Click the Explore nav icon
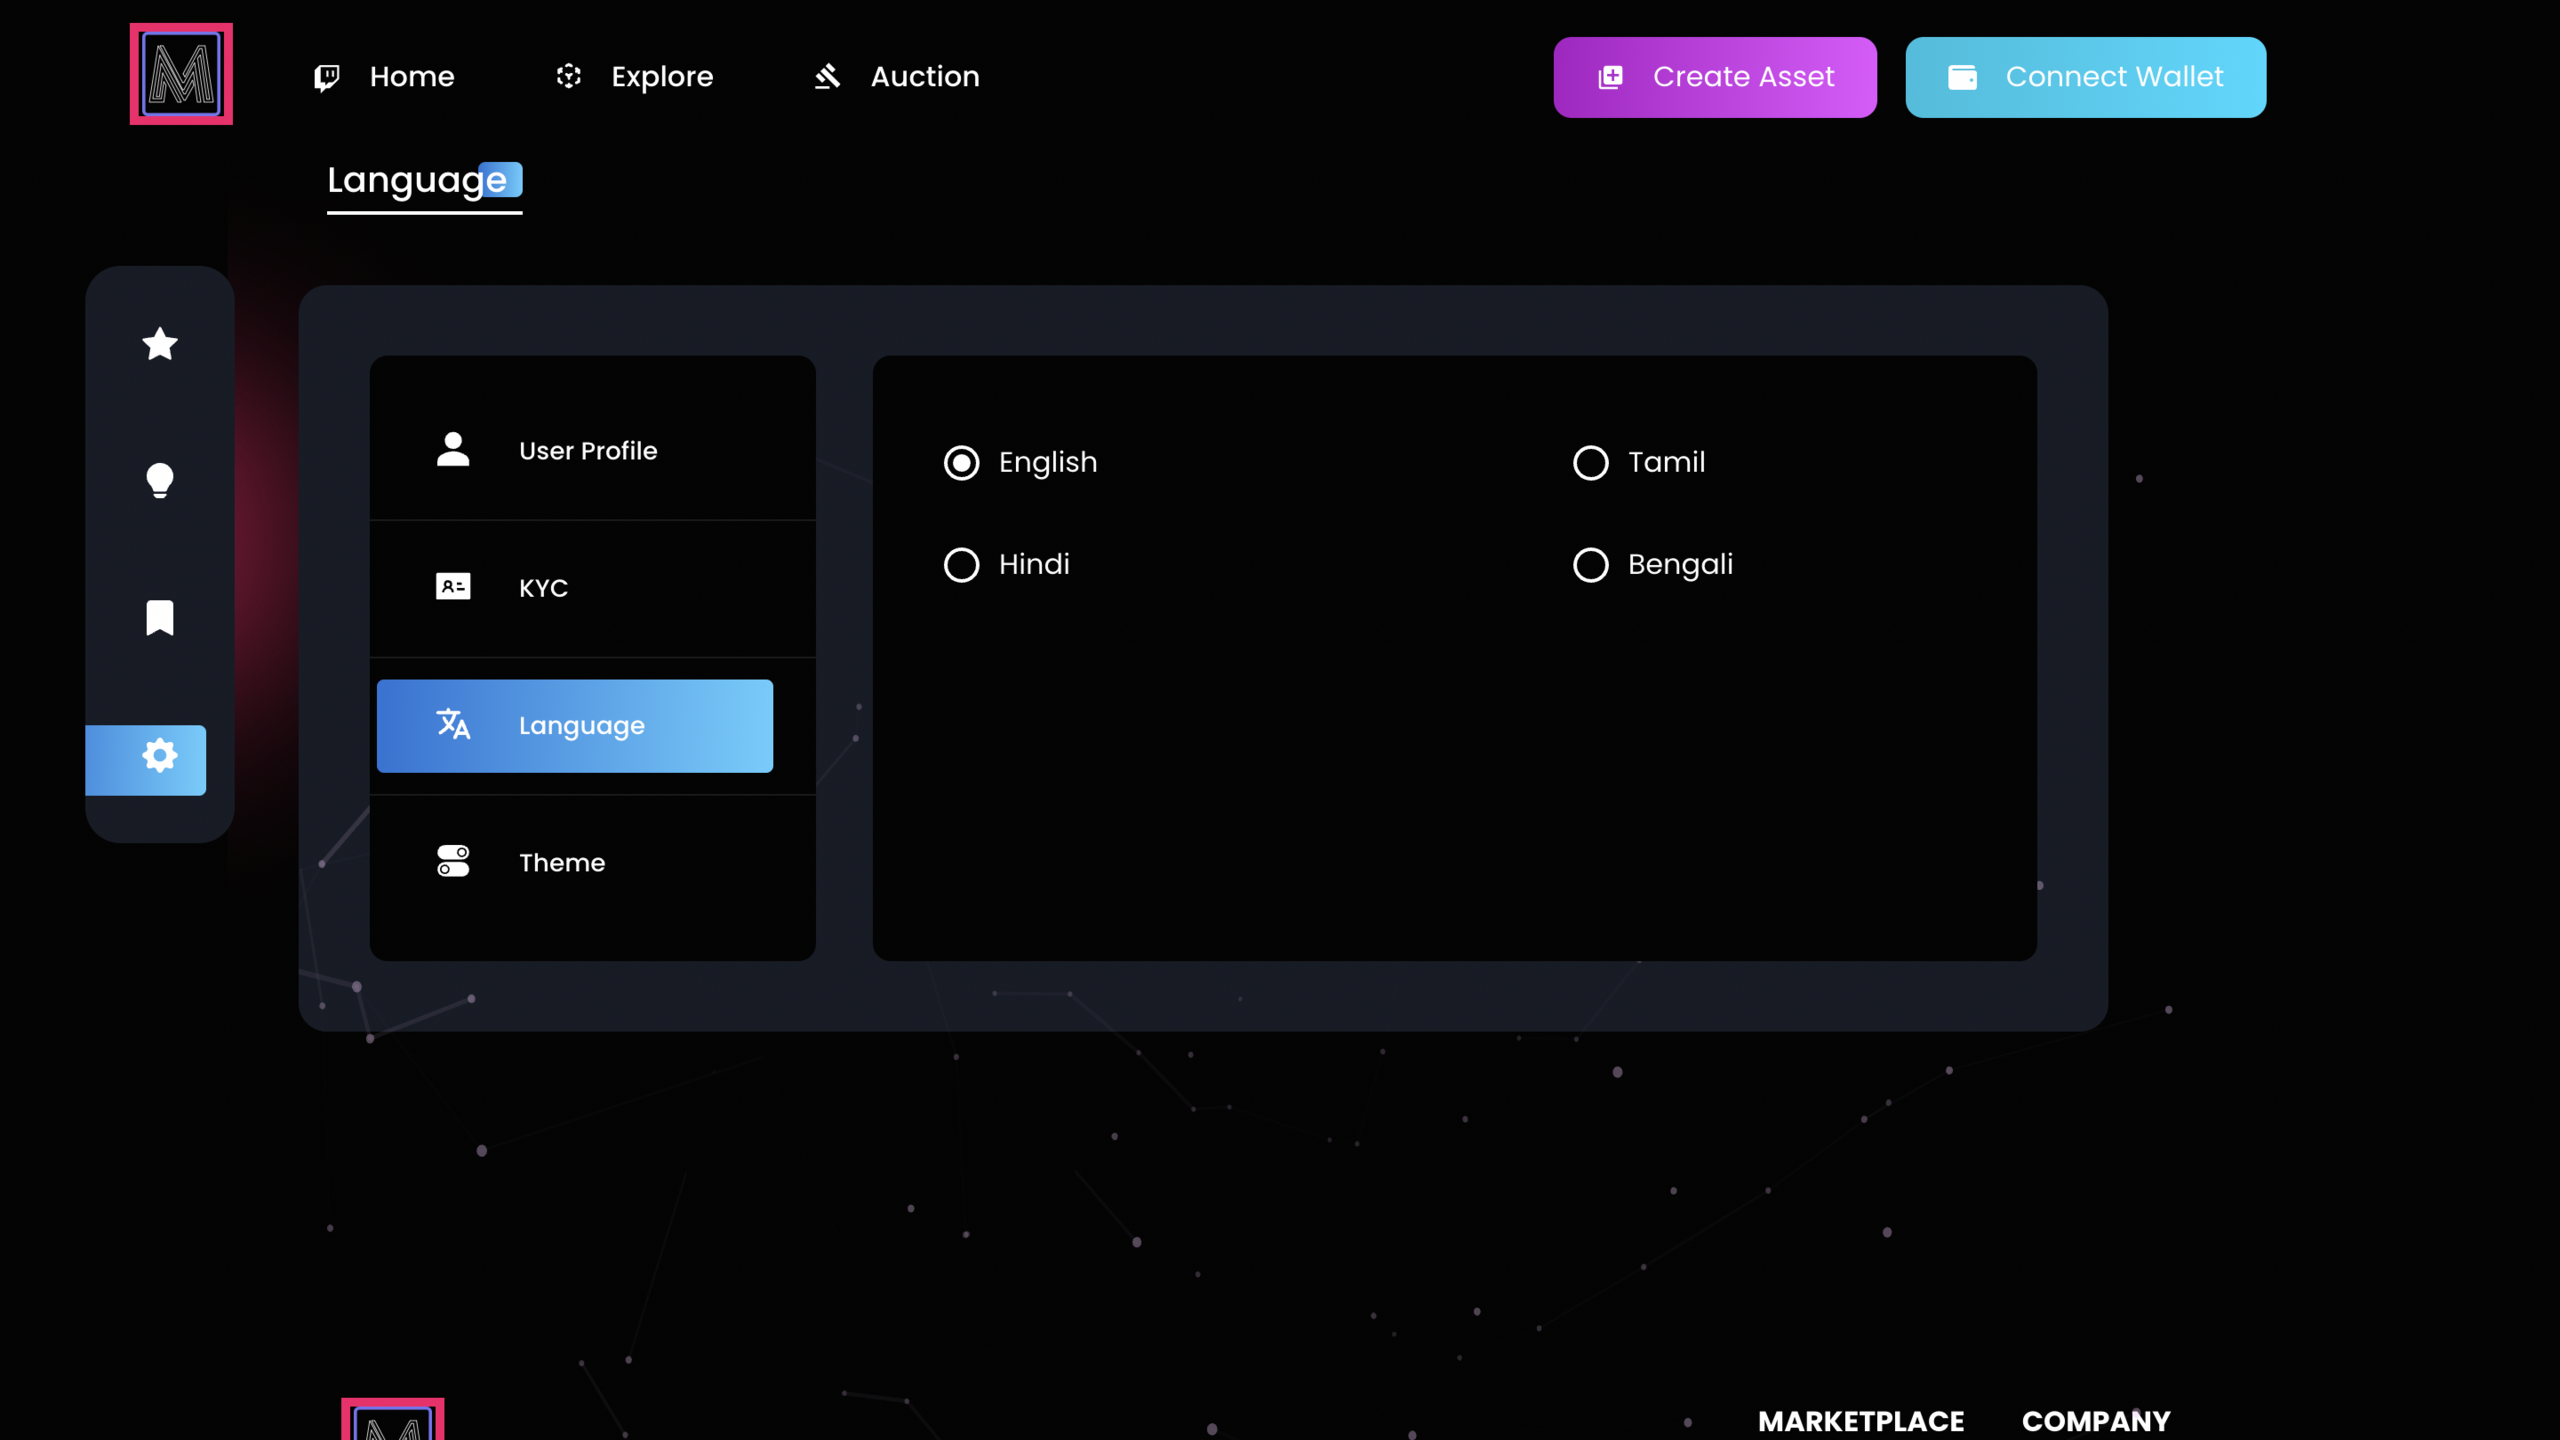 tap(569, 77)
